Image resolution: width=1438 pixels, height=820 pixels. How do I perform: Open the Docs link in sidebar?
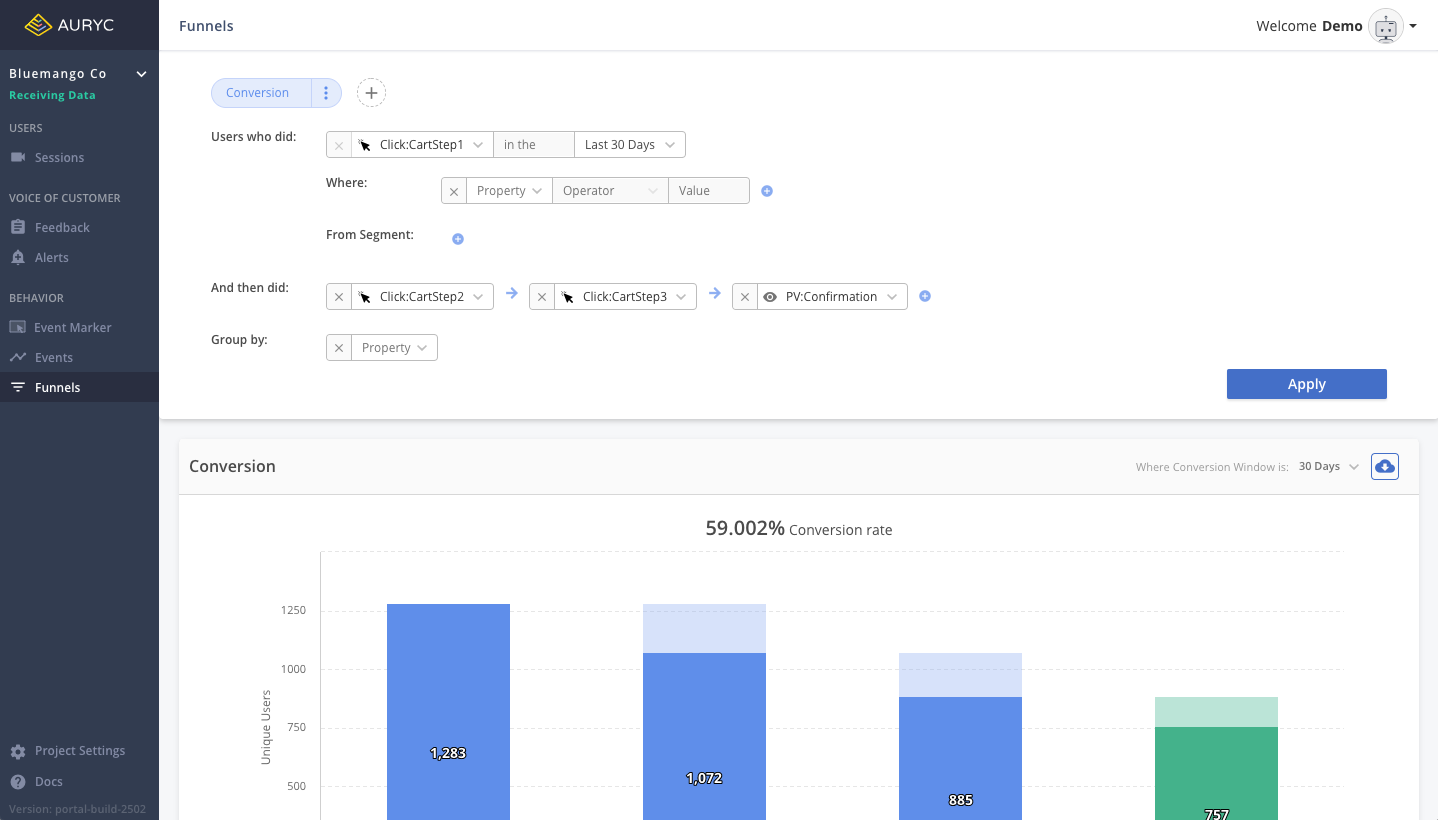(x=48, y=782)
